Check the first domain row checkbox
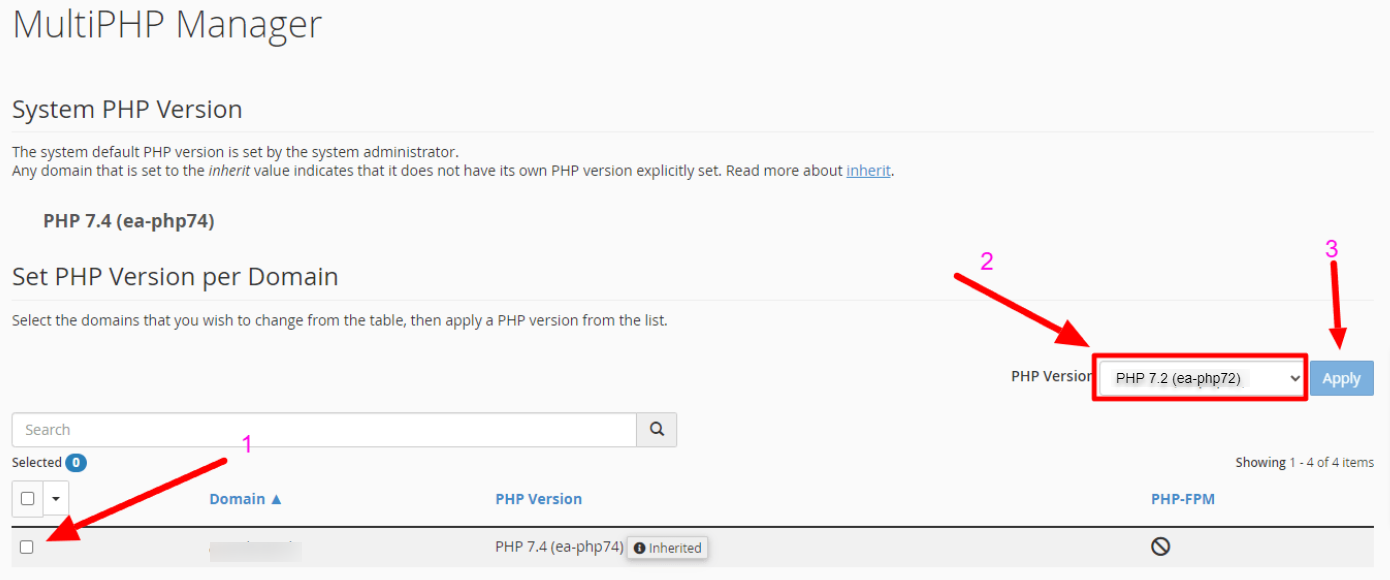This screenshot has width=1390, height=580. (27, 547)
